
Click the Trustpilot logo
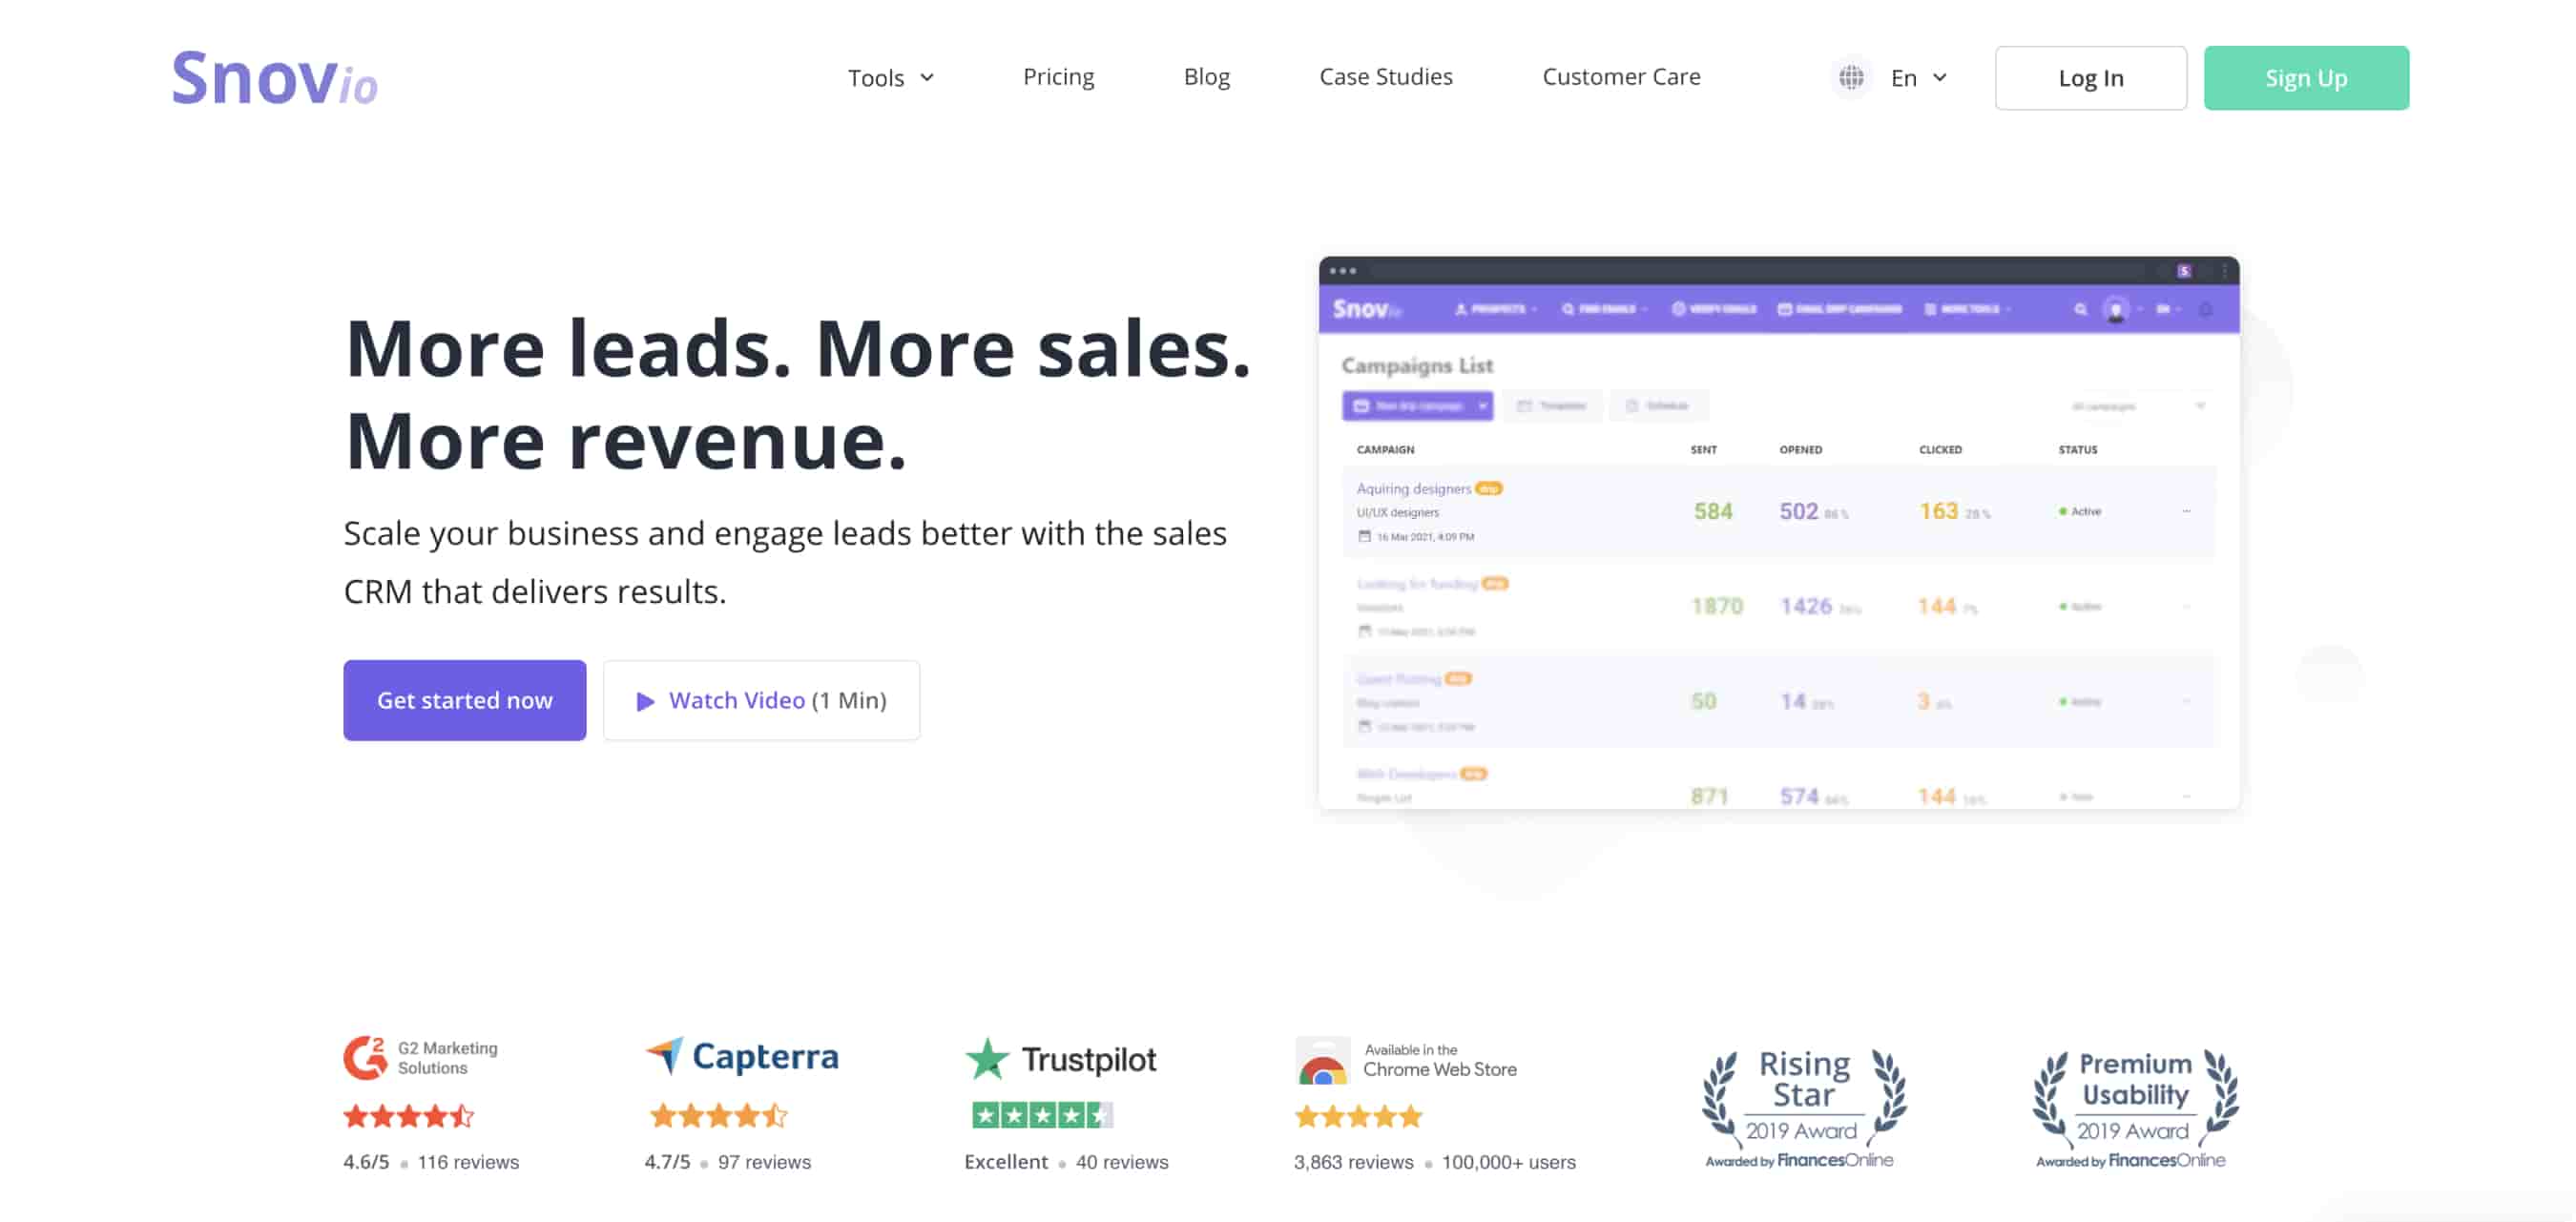(x=1060, y=1058)
